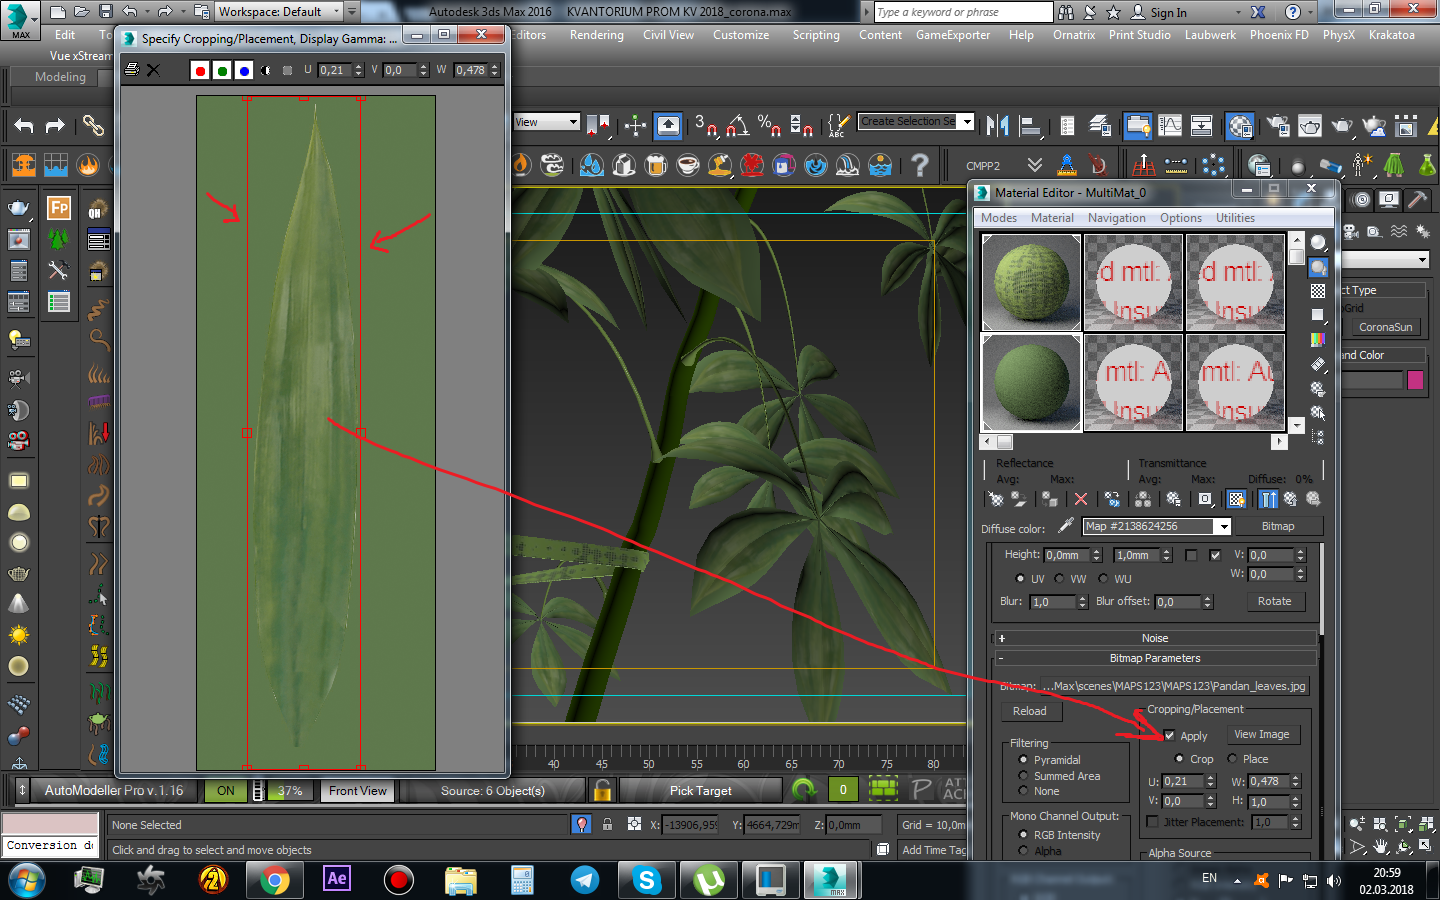Click the Save File icon in quick access toolbar

pyautogui.click(x=106, y=12)
